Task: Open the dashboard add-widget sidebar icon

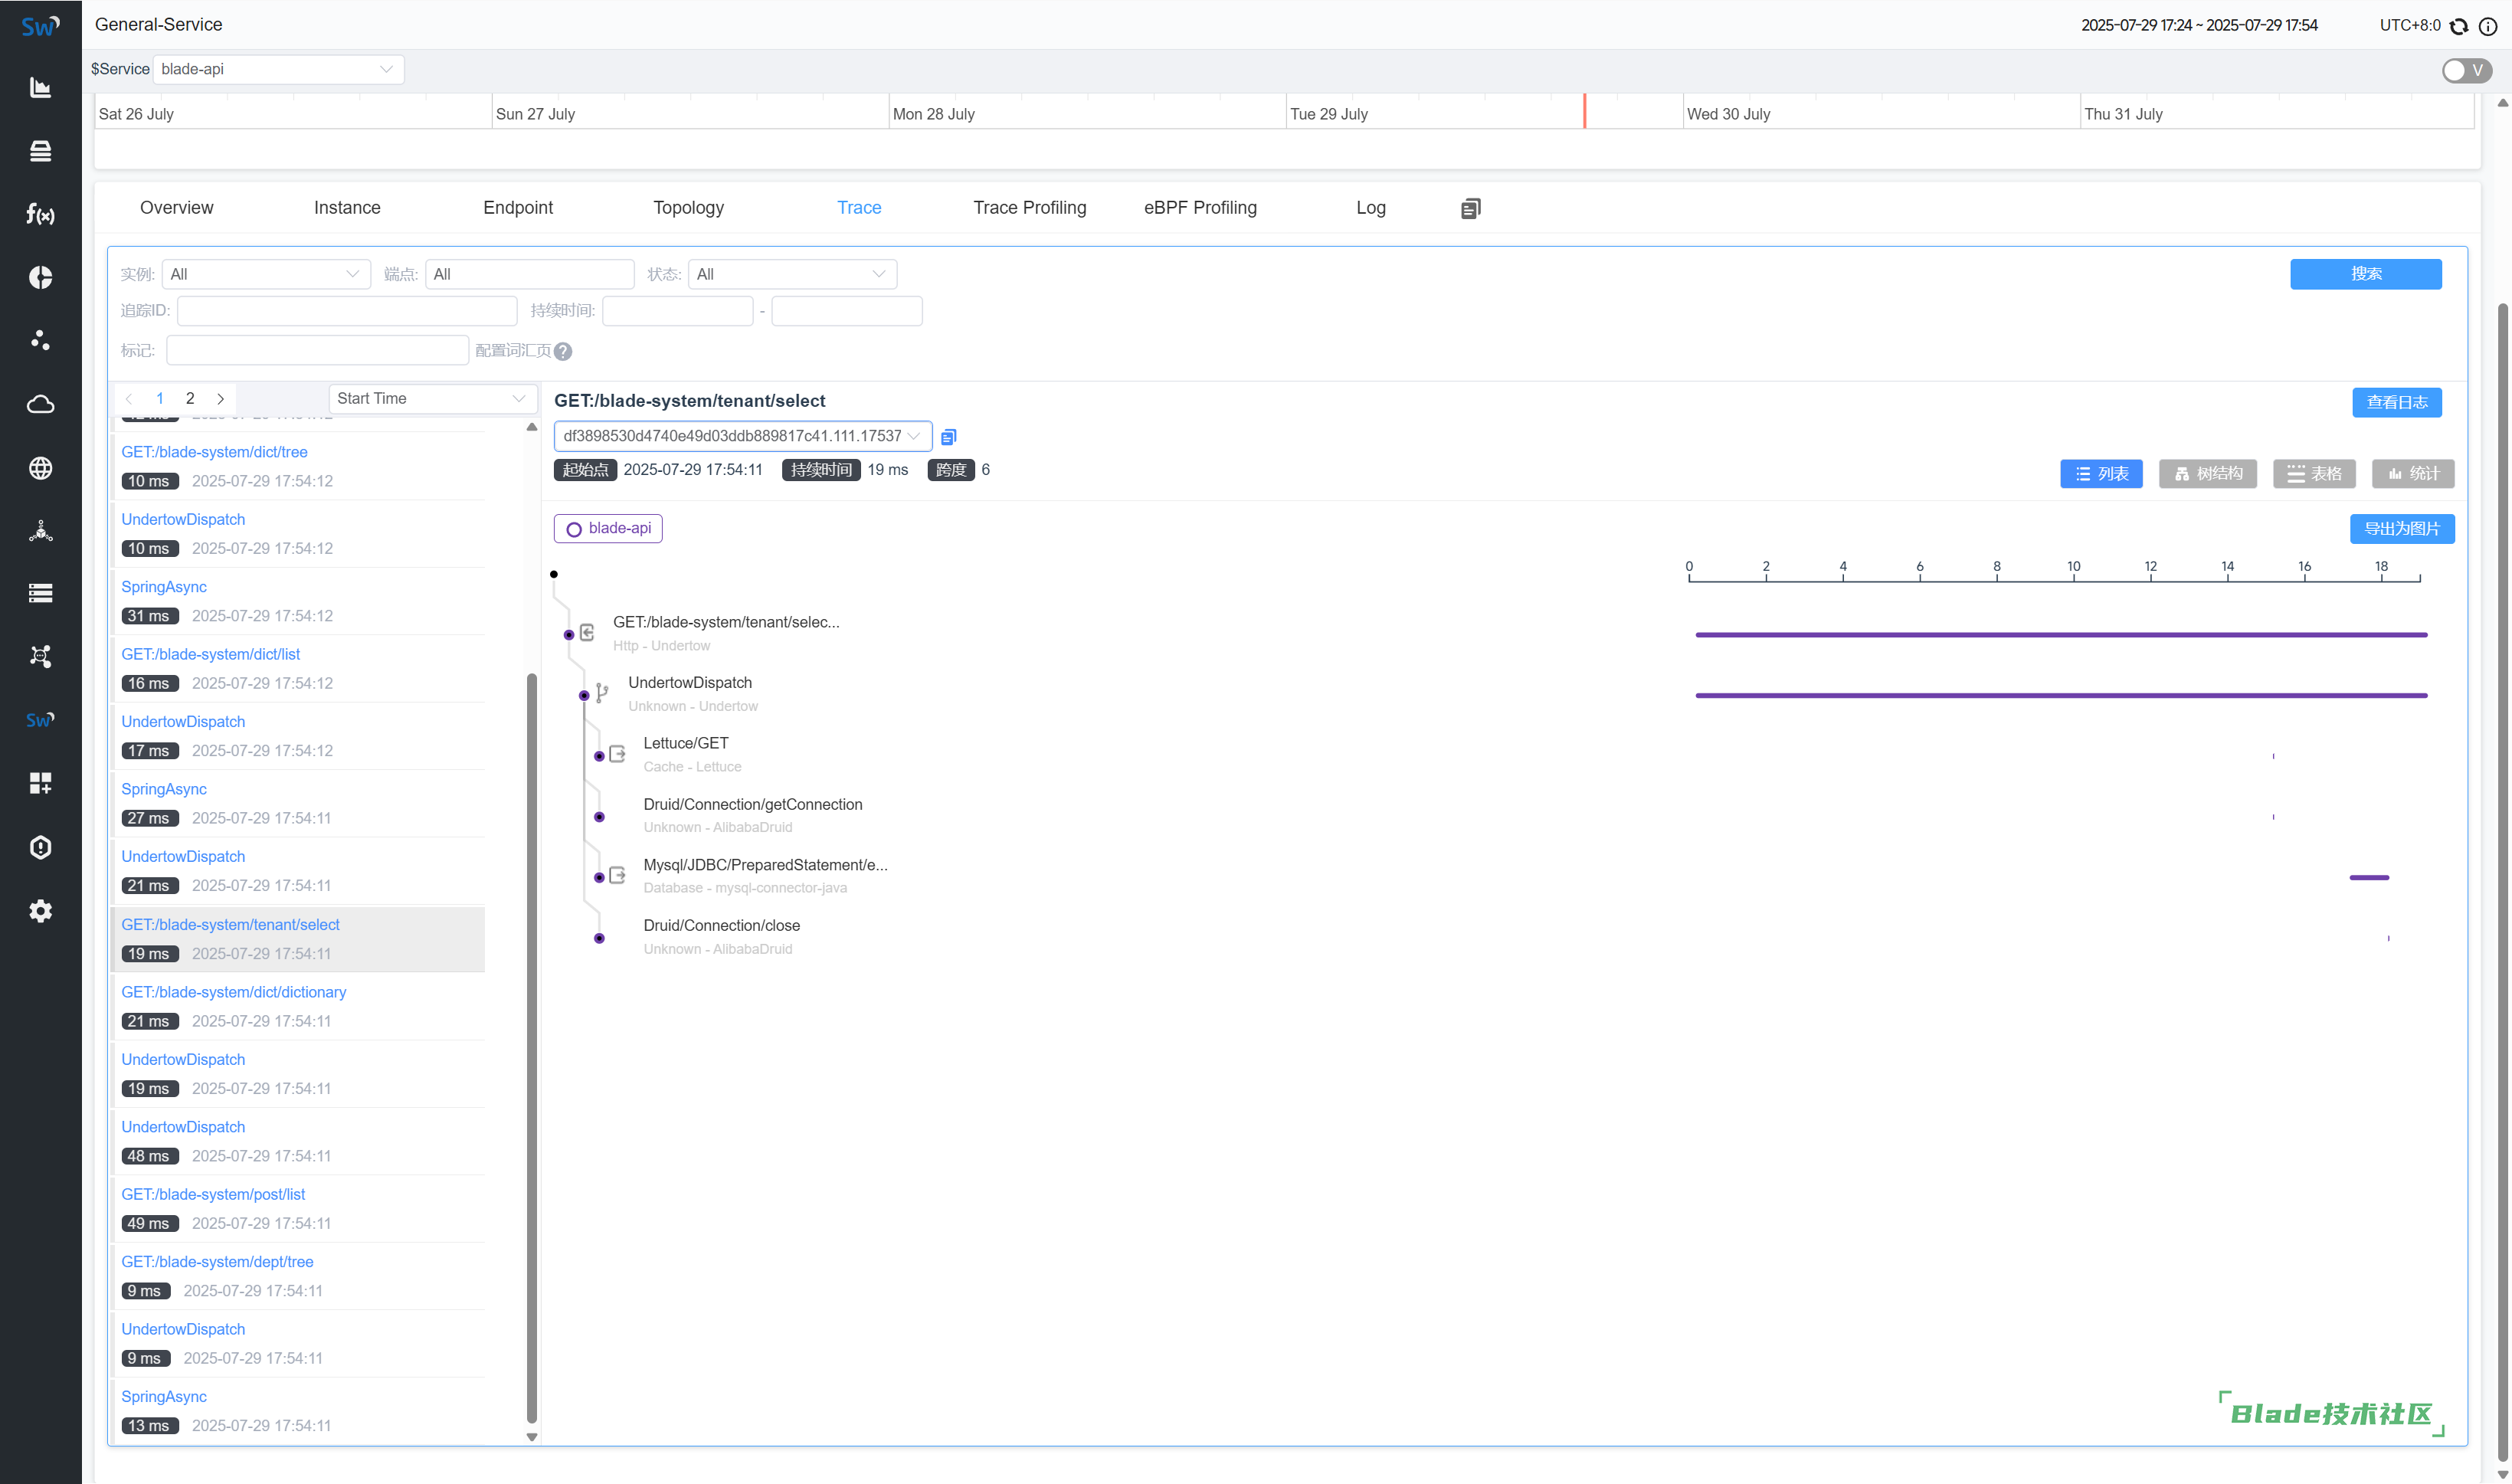Action: [40, 783]
